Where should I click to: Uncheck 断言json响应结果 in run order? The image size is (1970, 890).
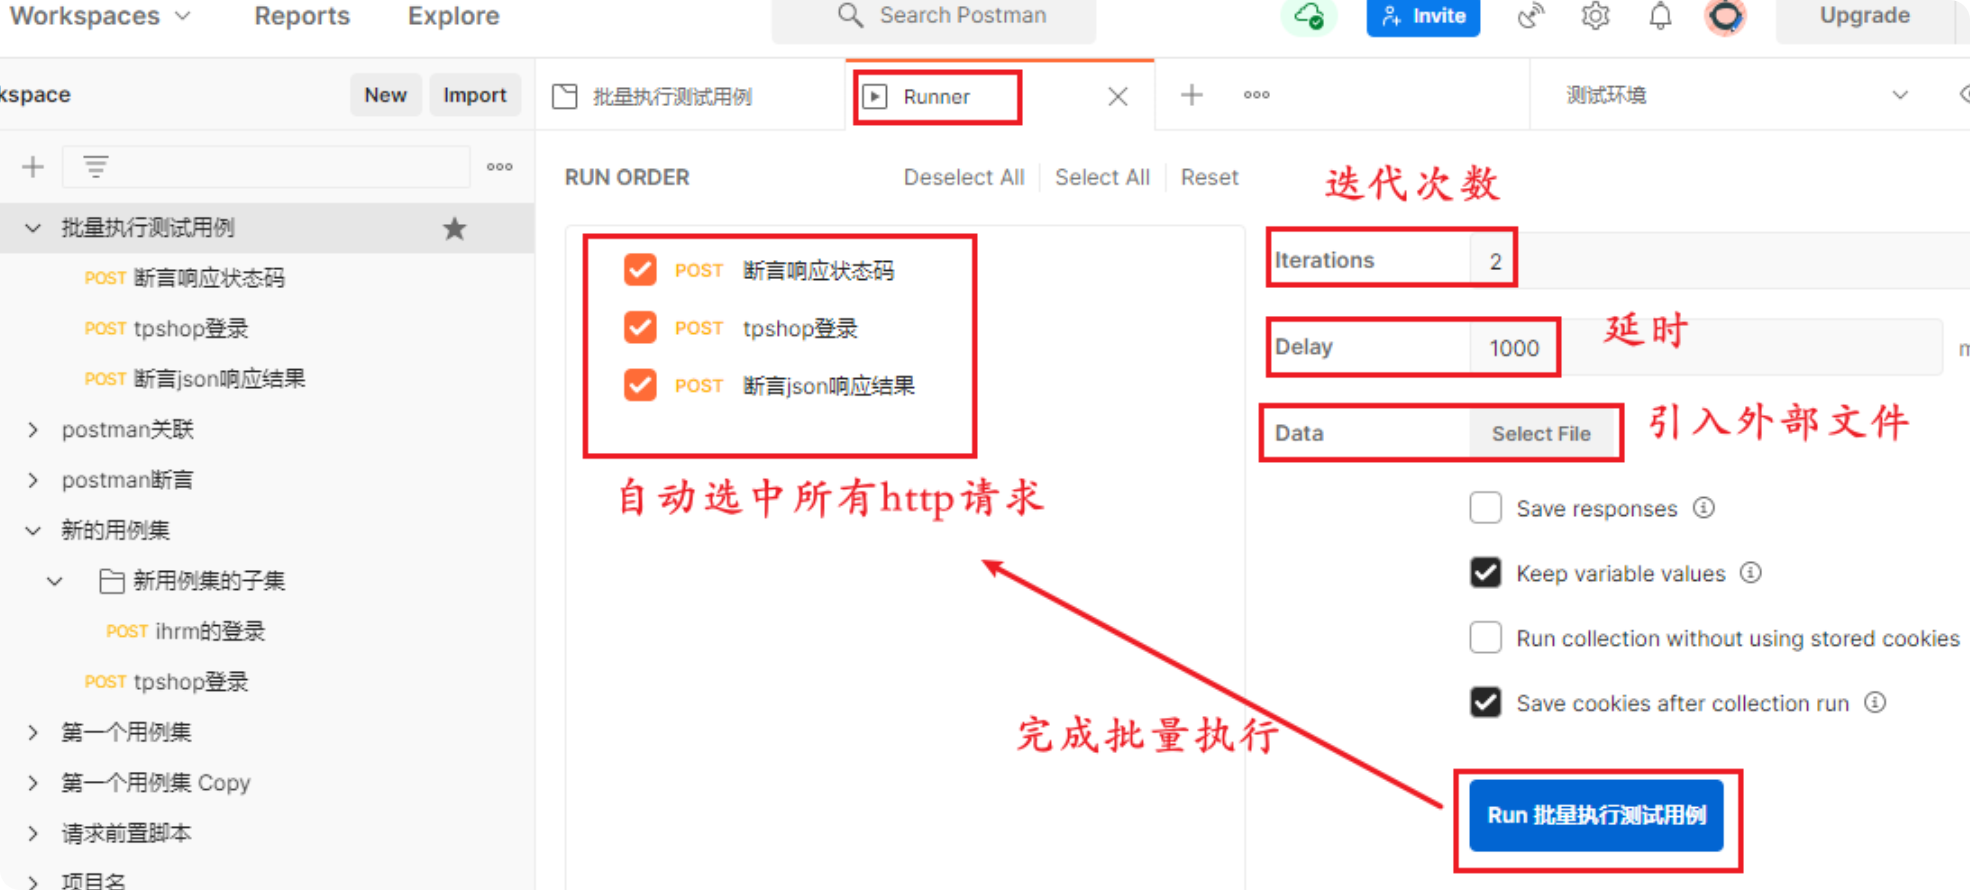coord(640,385)
